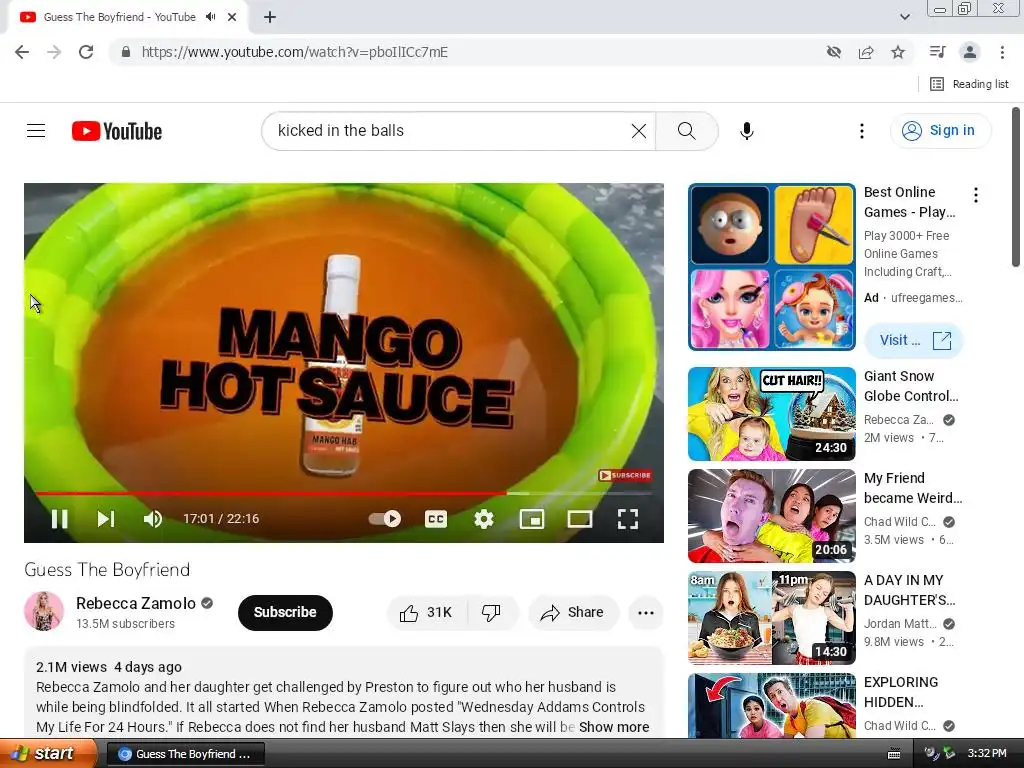Click the page vertical scrollbar
The width and height of the screenshot is (1024, 768).
pyautogui.click(x=1016, y=188)
